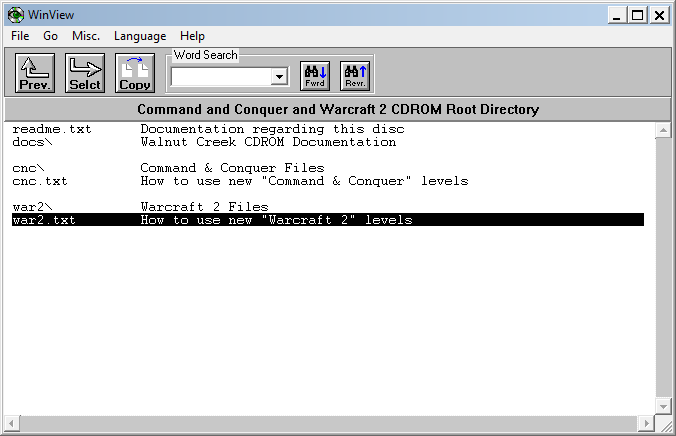Close the WinView window
This screenshot has width=676, height=436.
[x=660, y=15]
